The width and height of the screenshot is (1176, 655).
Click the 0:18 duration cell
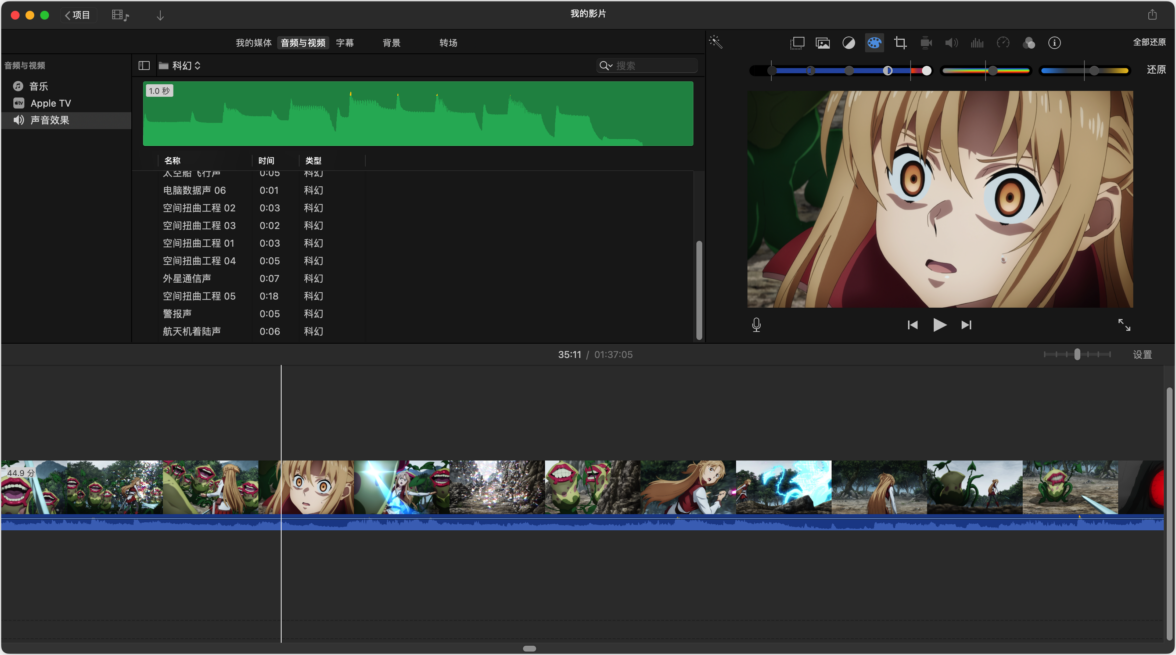[x=269, y=296]
